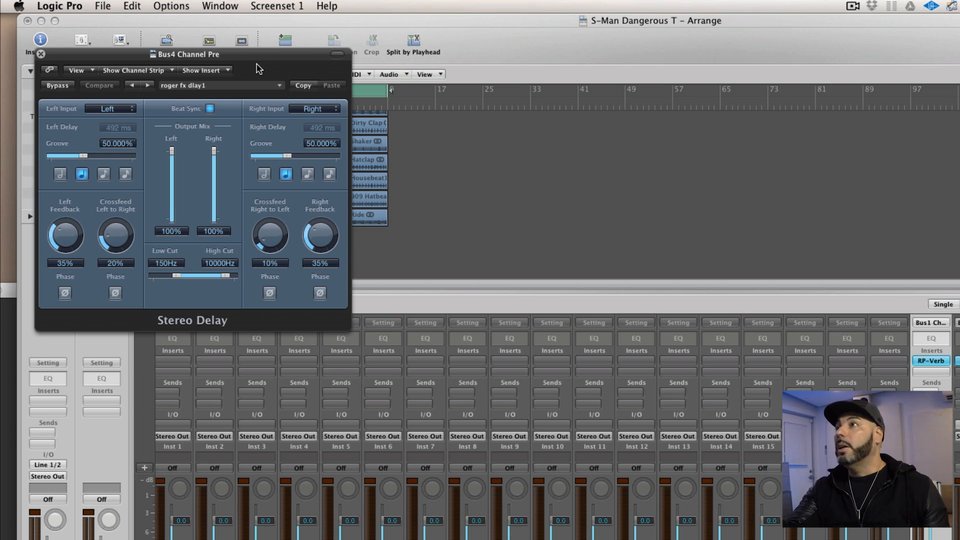Screen dimensions: 960x540
Task: Toggle the Right Feedback Phase invert button
Action: [x=320, y=293]
